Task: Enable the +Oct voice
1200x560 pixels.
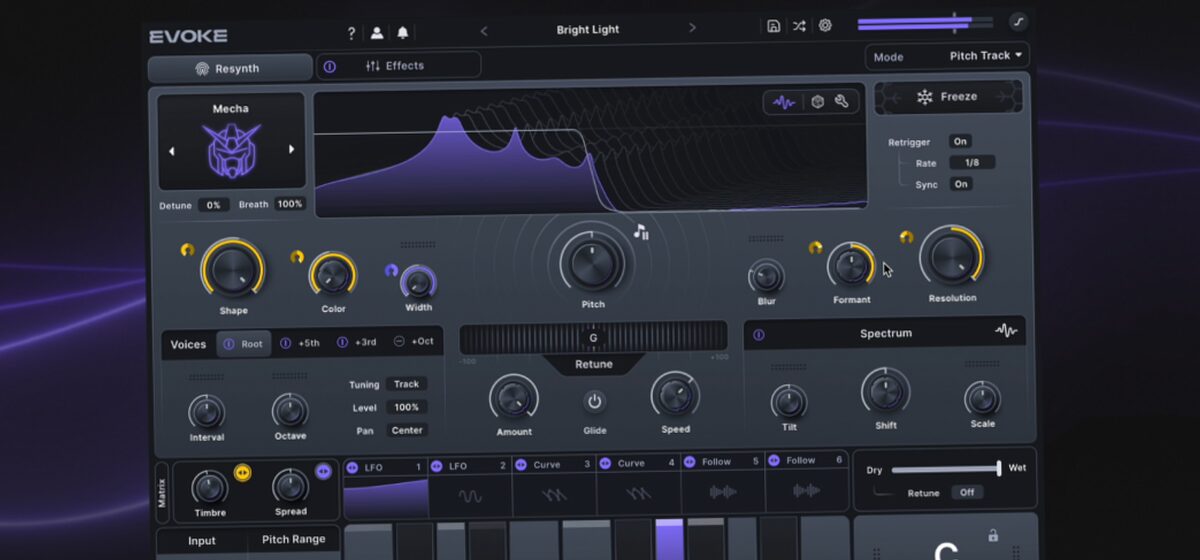Action: click(x=399, y=341)
